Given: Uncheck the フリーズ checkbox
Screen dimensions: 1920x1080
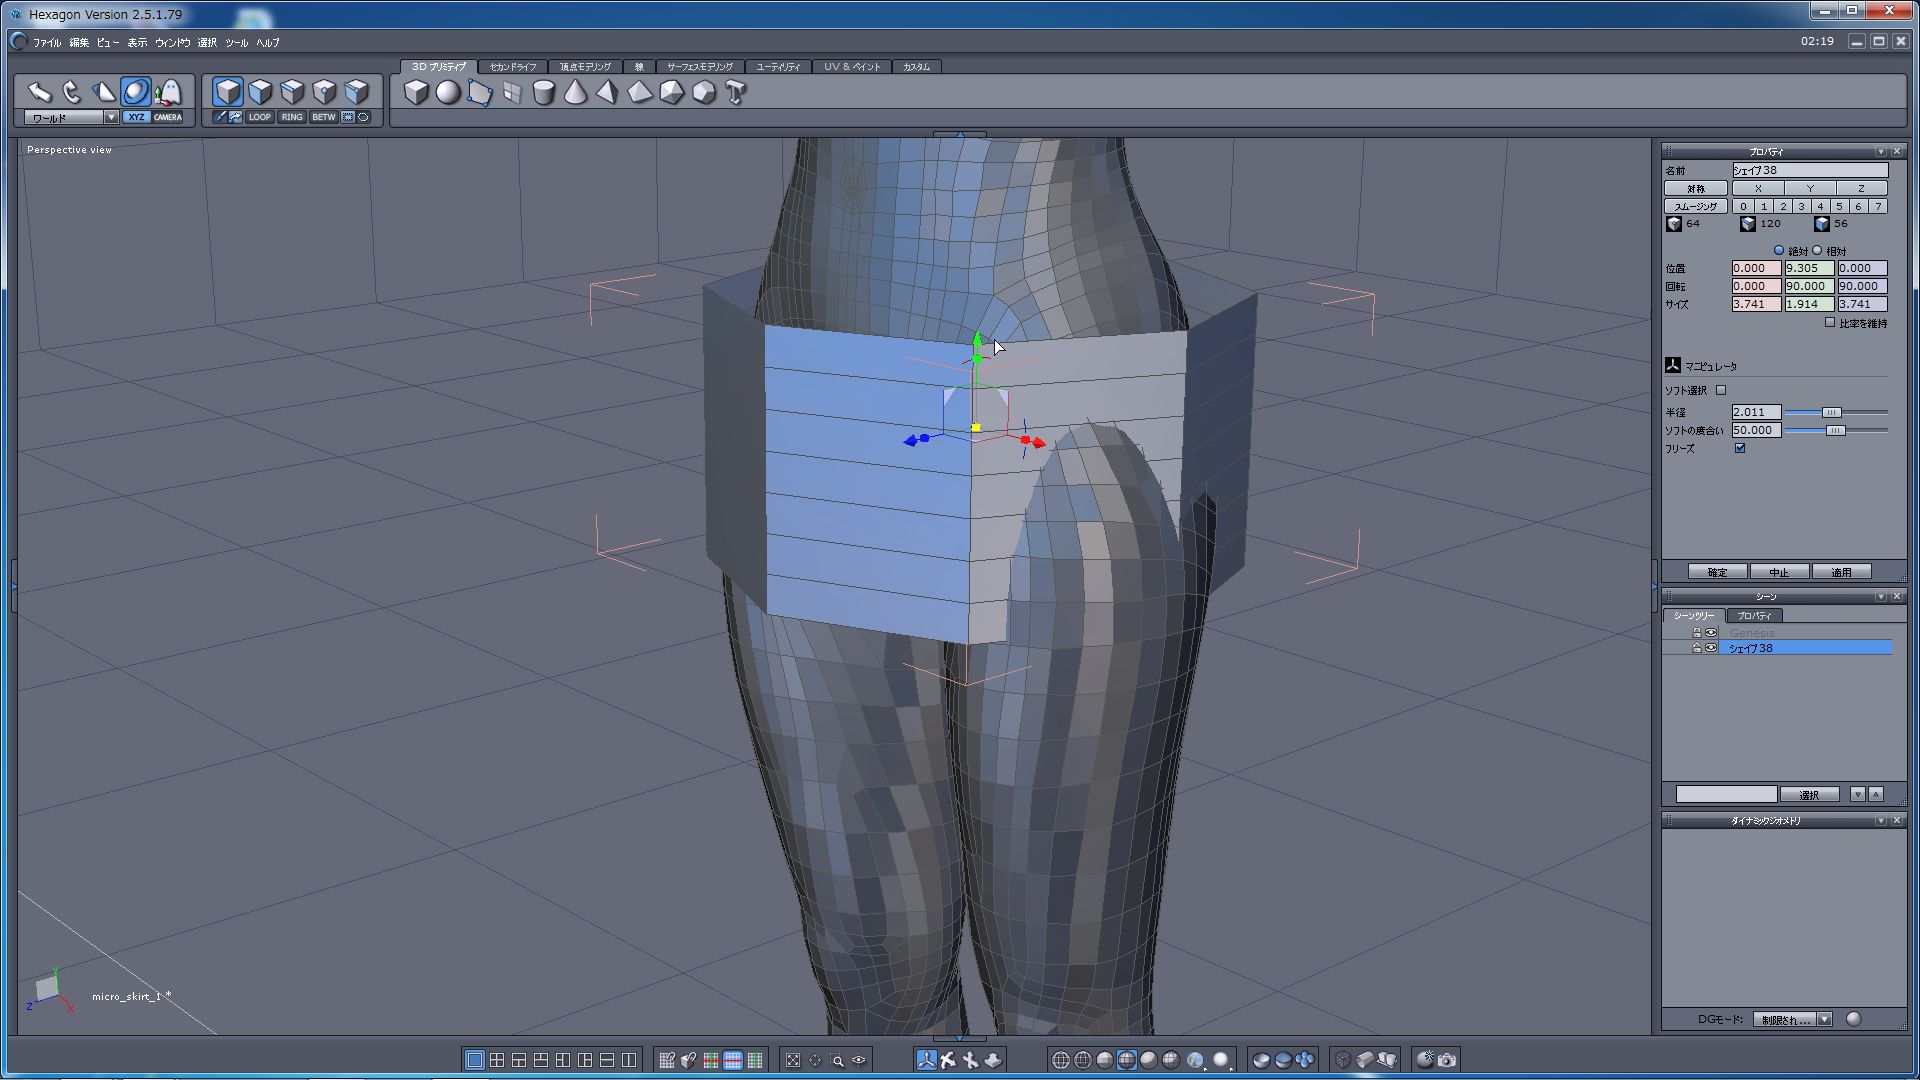Looking at the screenshot, I should (x=1740, y=448).
